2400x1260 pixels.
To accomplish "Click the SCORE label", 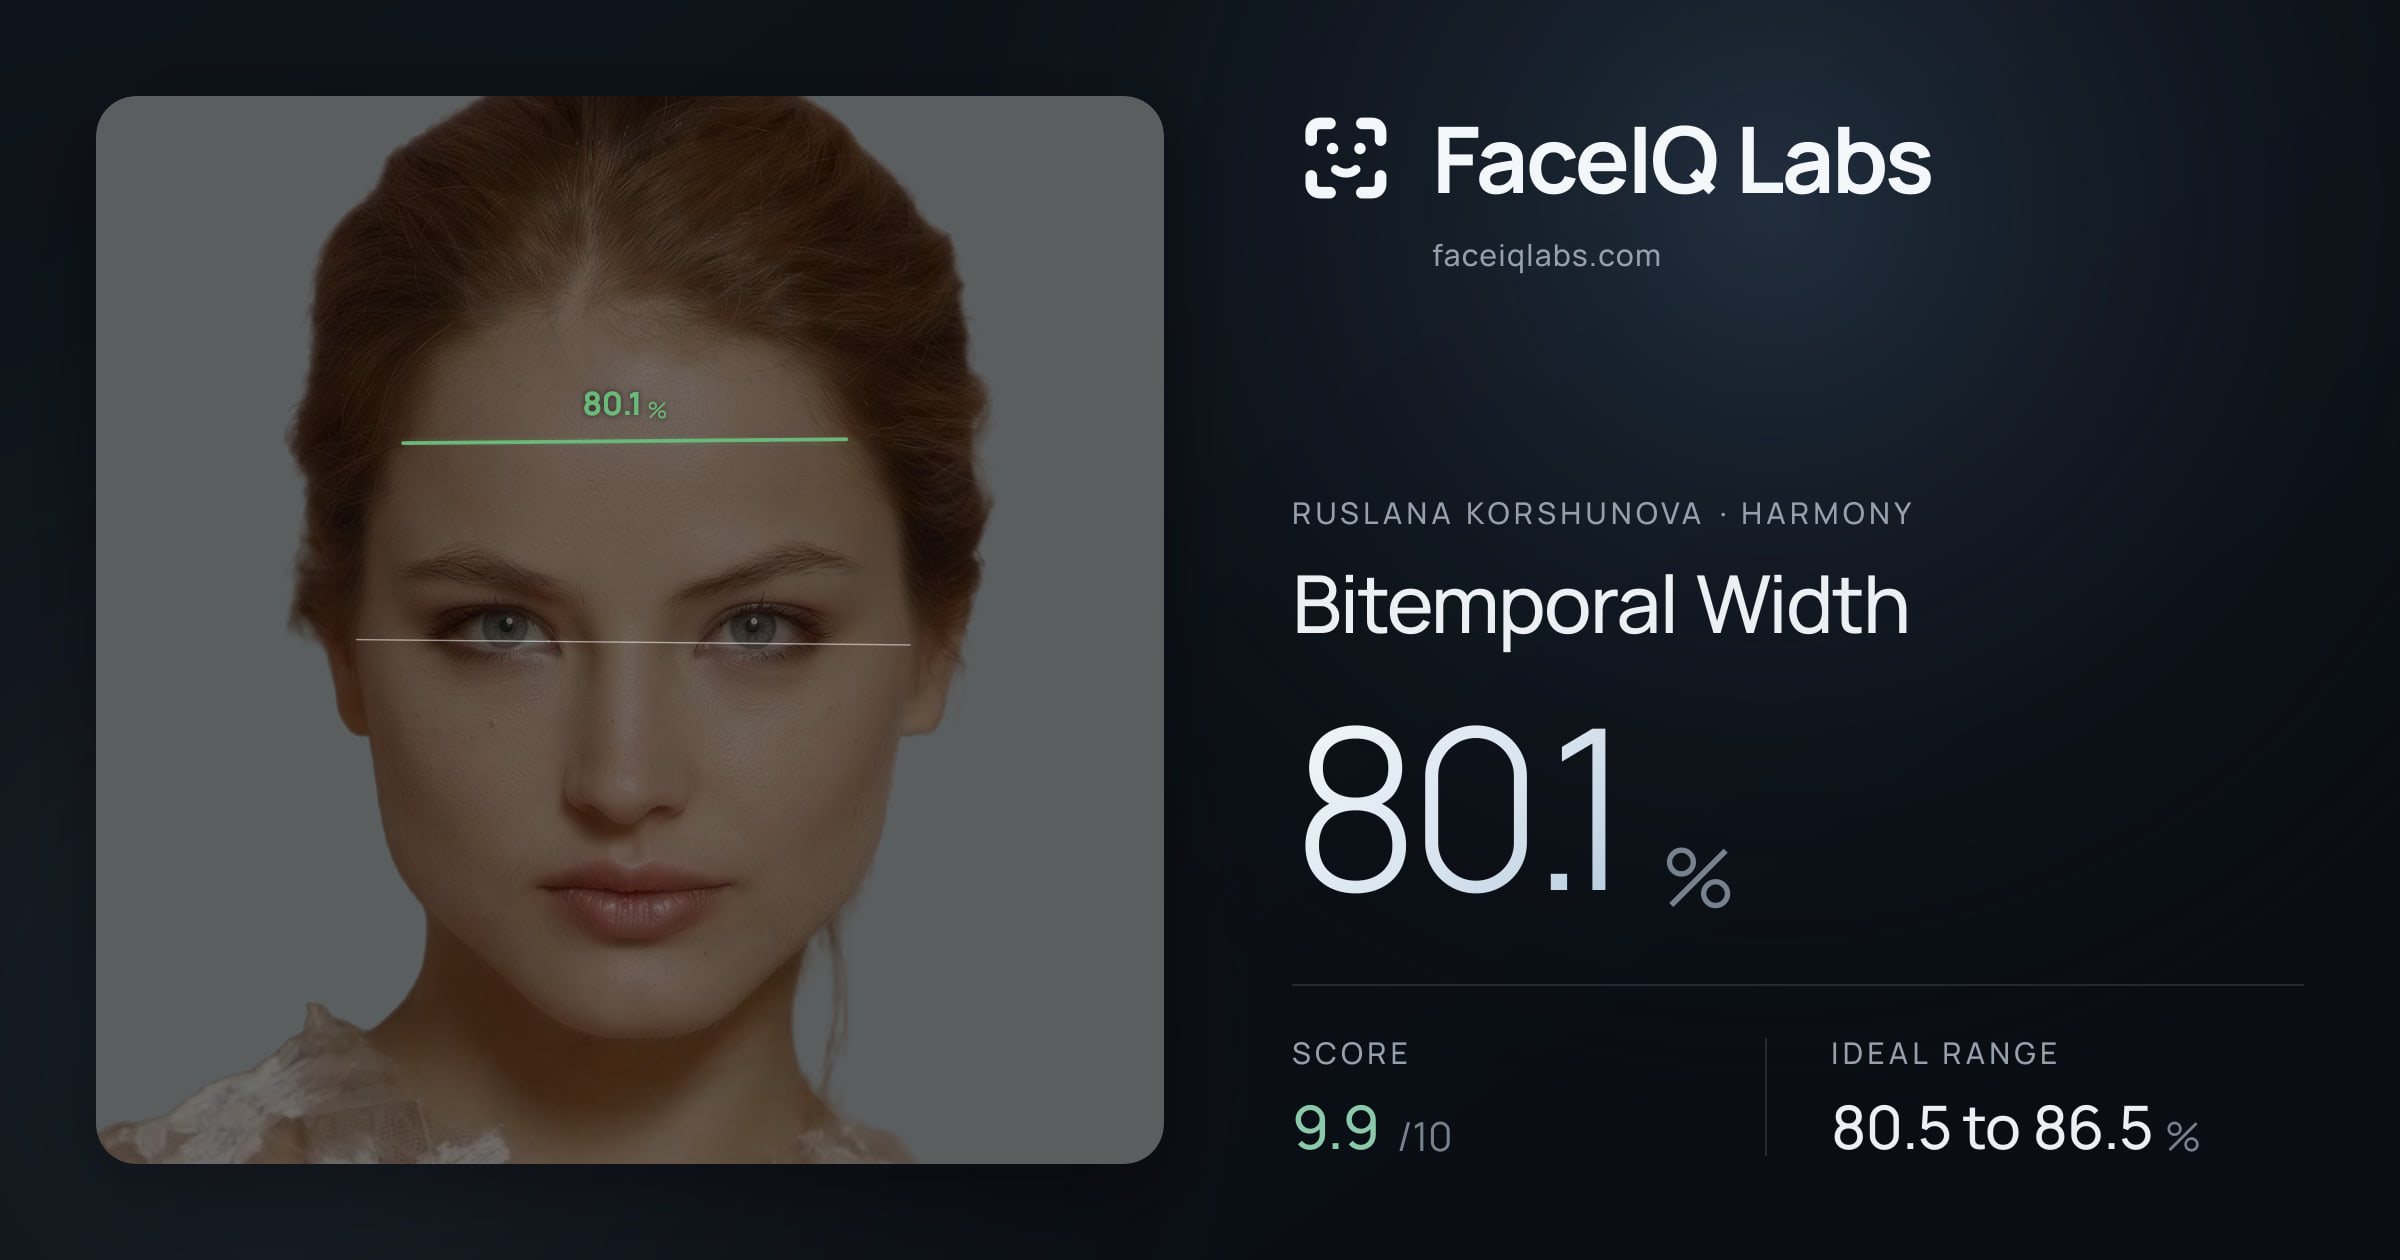I will point(1350,1053).
